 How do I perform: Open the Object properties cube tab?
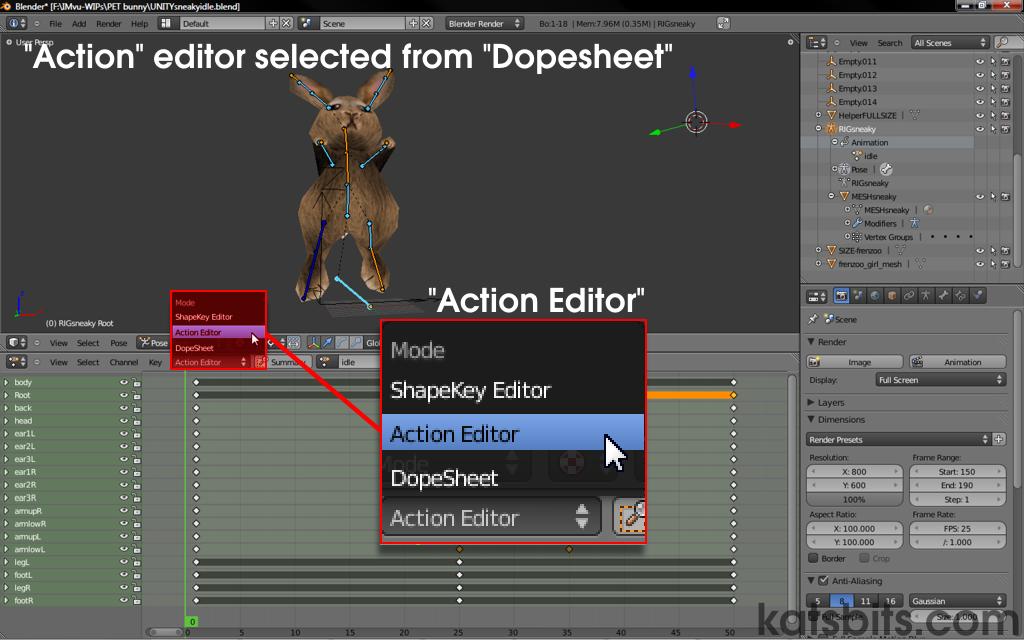[892, 296]
